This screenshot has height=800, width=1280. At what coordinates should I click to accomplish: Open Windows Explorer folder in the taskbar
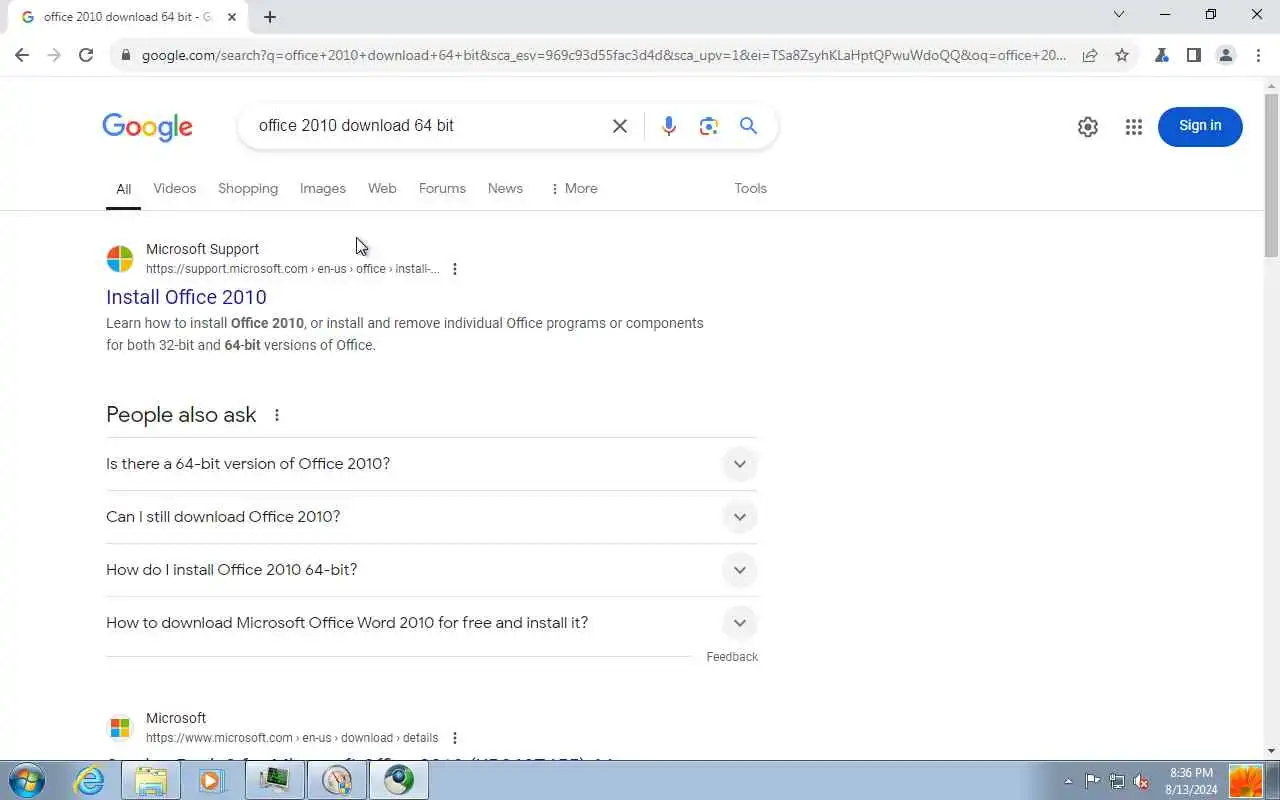(x=151, y=780)
